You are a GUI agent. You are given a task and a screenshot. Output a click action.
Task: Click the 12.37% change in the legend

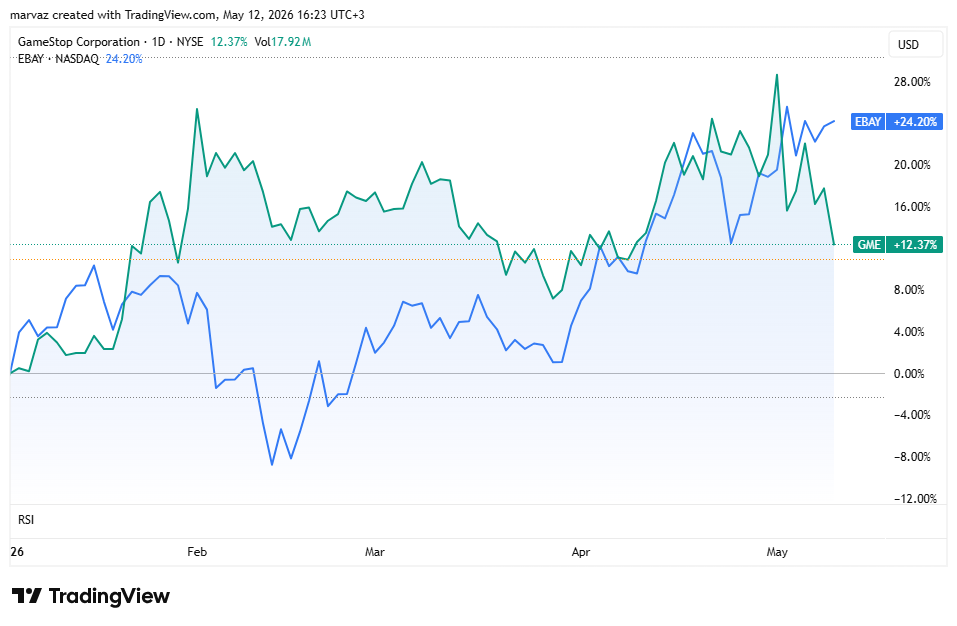click(x=229, y=41)
